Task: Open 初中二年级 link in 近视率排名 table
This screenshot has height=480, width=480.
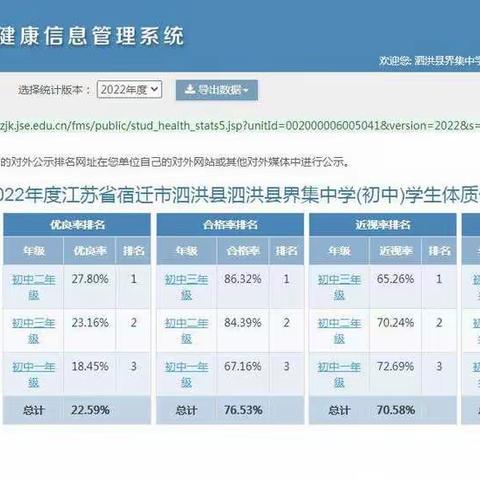Action: [x=339, y=331]
